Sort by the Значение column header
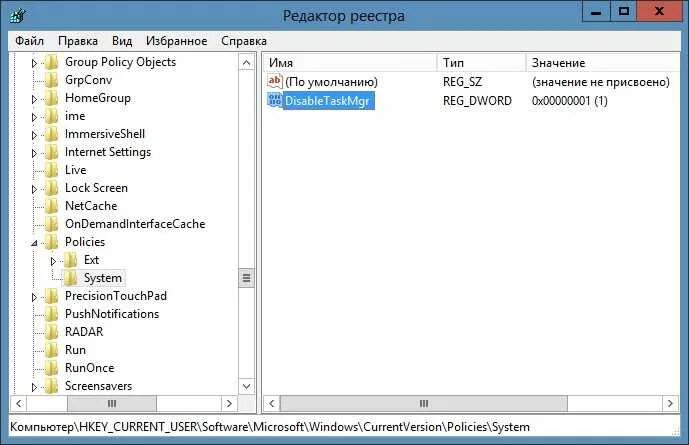Viewport: 689px width, 445px height. (603, 63)
